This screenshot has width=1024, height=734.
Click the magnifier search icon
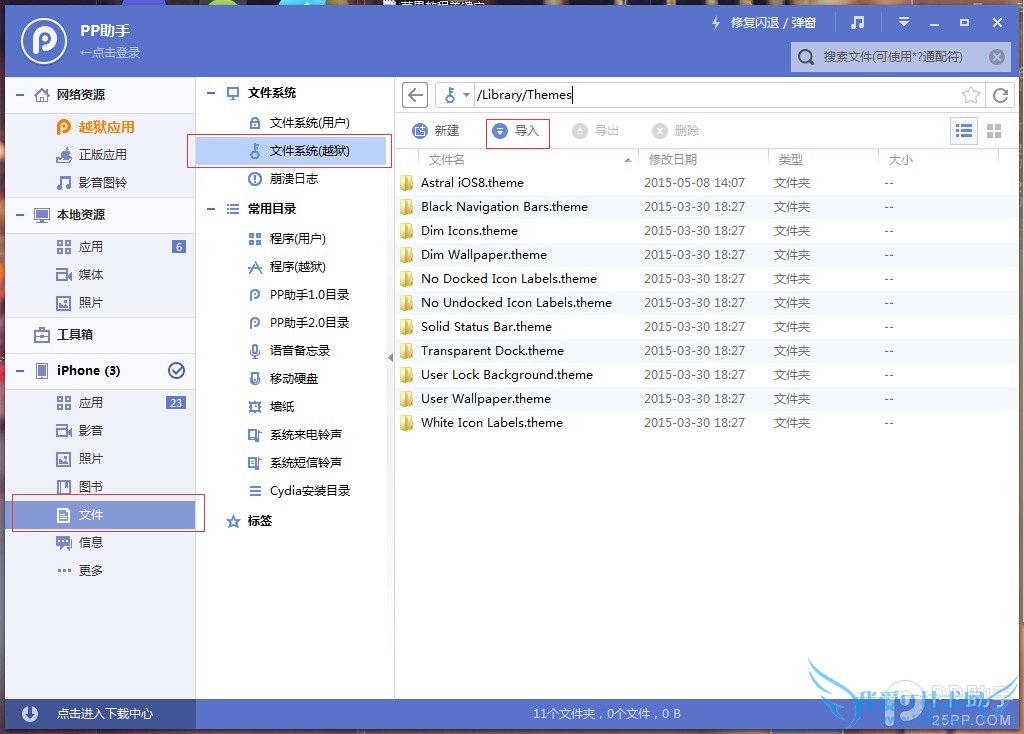coord(806,57)
